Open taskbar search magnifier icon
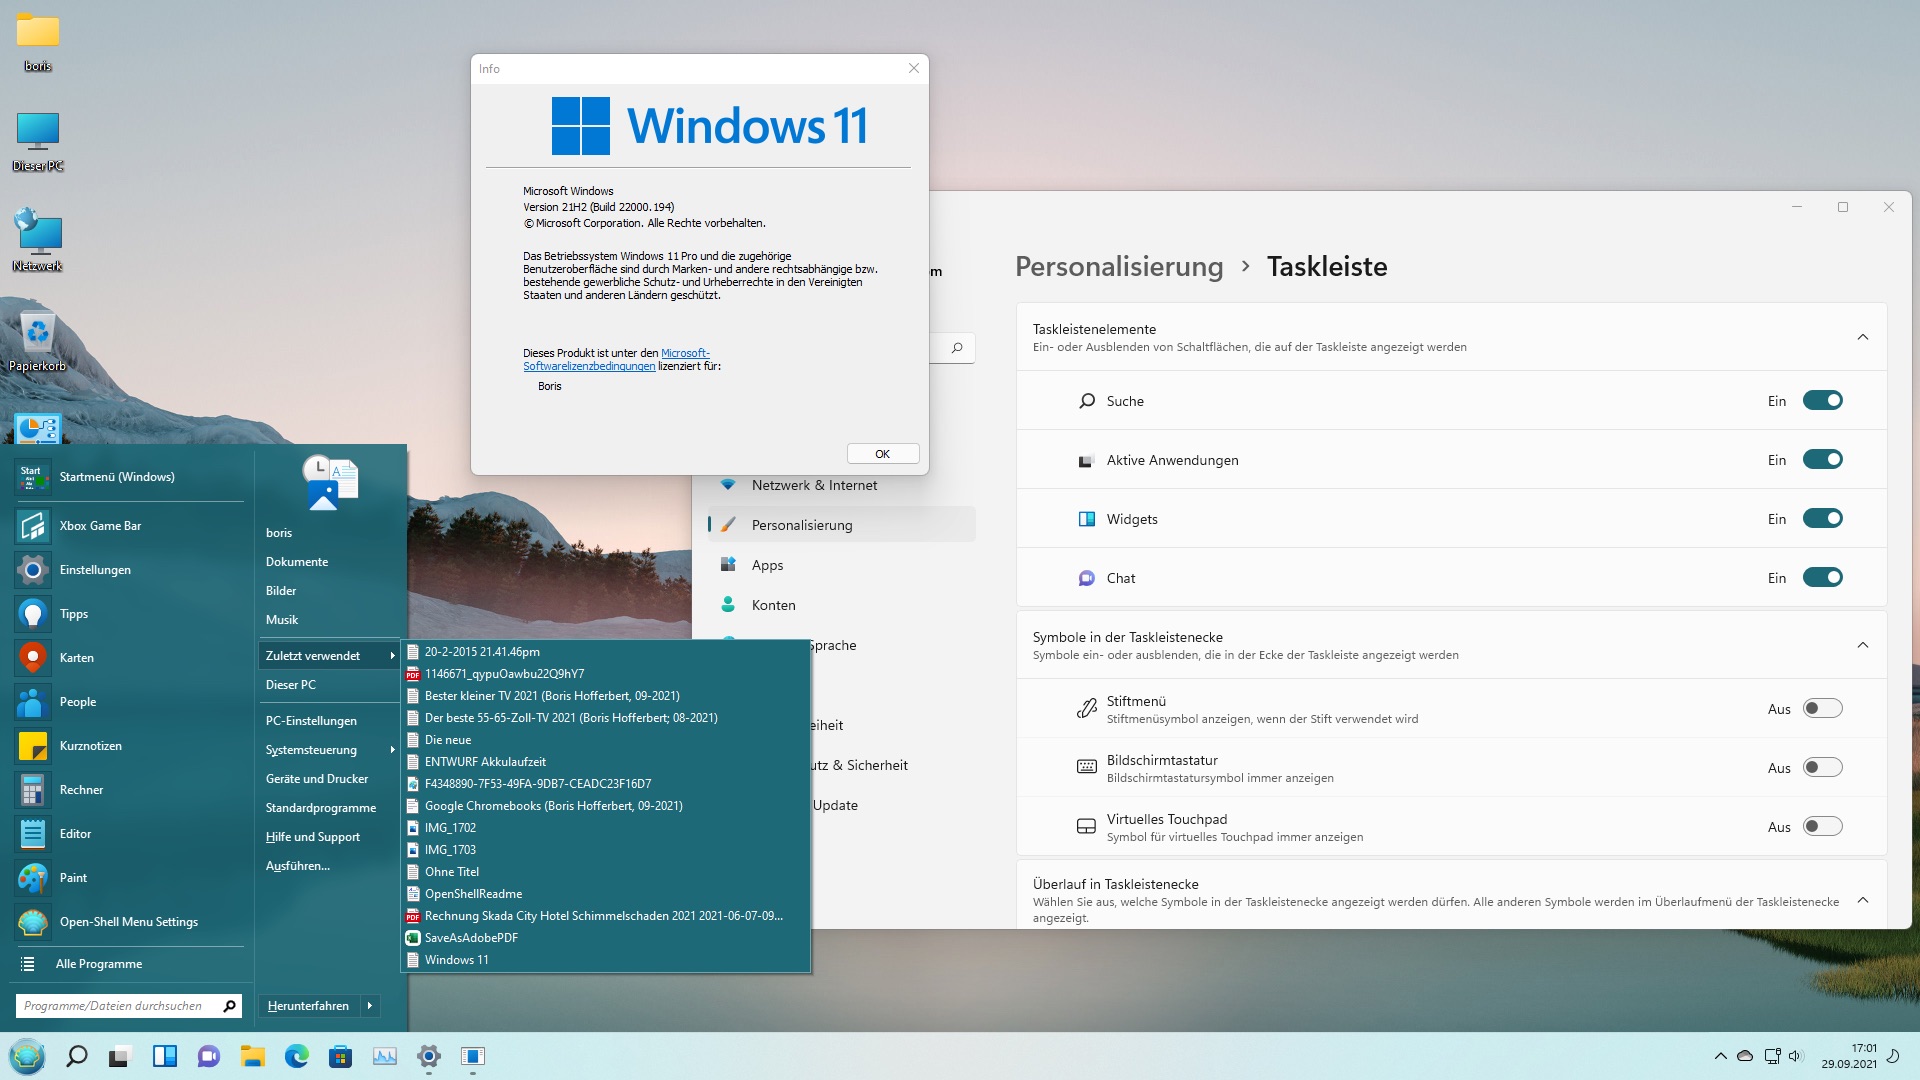The width and height of the screenshot is (1920, 1080). (x=76, y=1056)
